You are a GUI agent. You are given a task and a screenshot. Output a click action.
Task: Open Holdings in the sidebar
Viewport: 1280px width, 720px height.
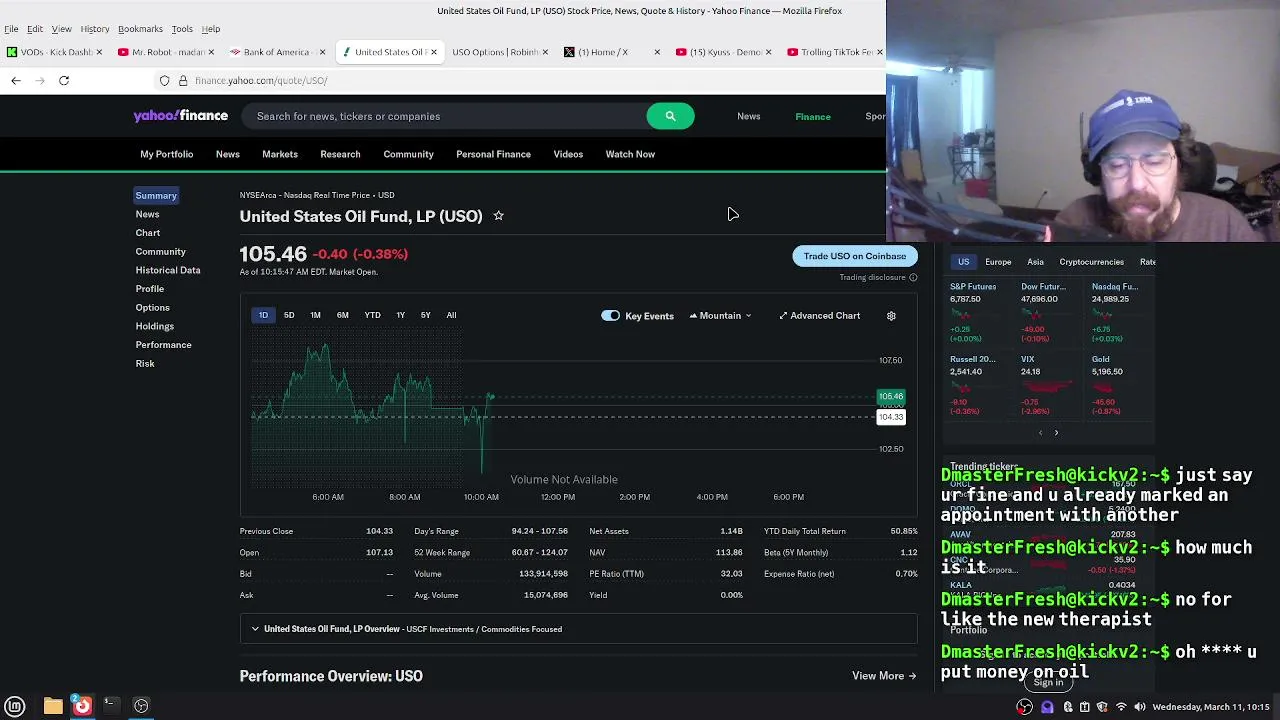[154, 326]
